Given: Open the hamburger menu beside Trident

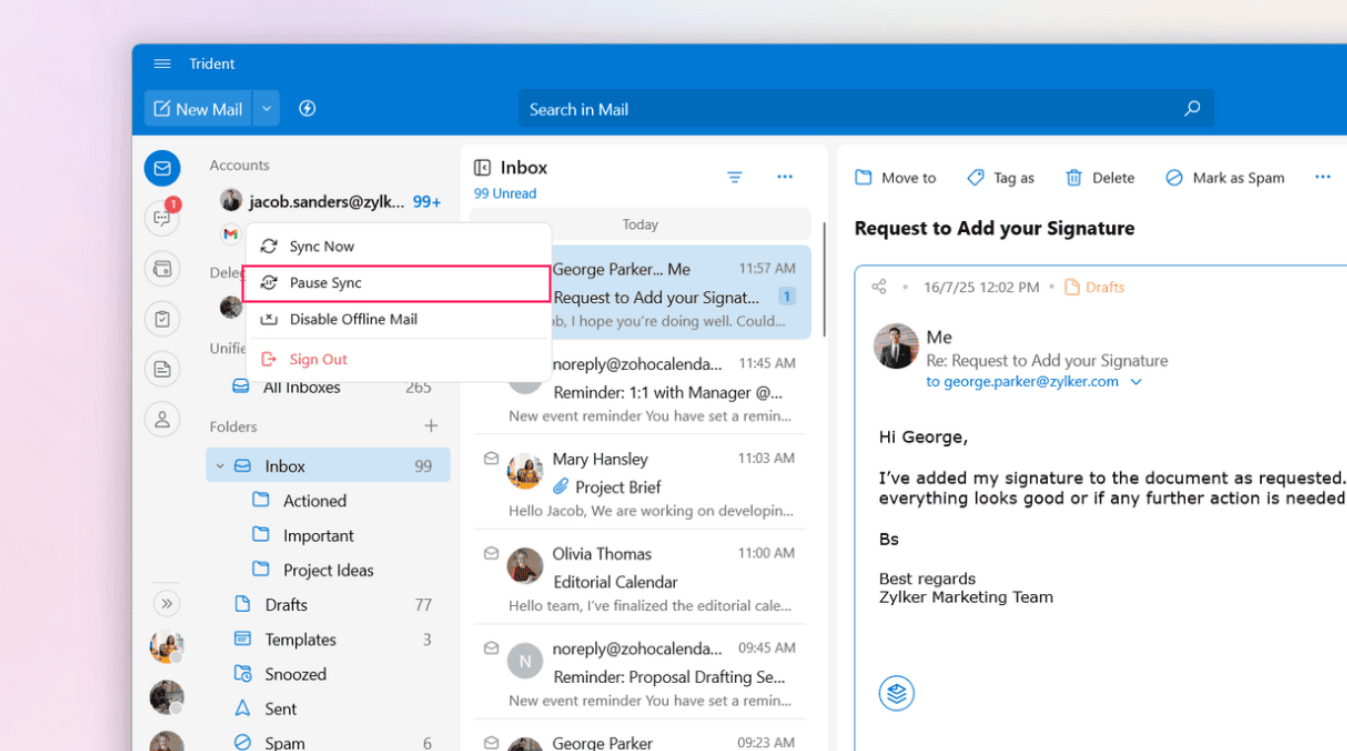Looking at the screenshot, I should click(162, 64).
